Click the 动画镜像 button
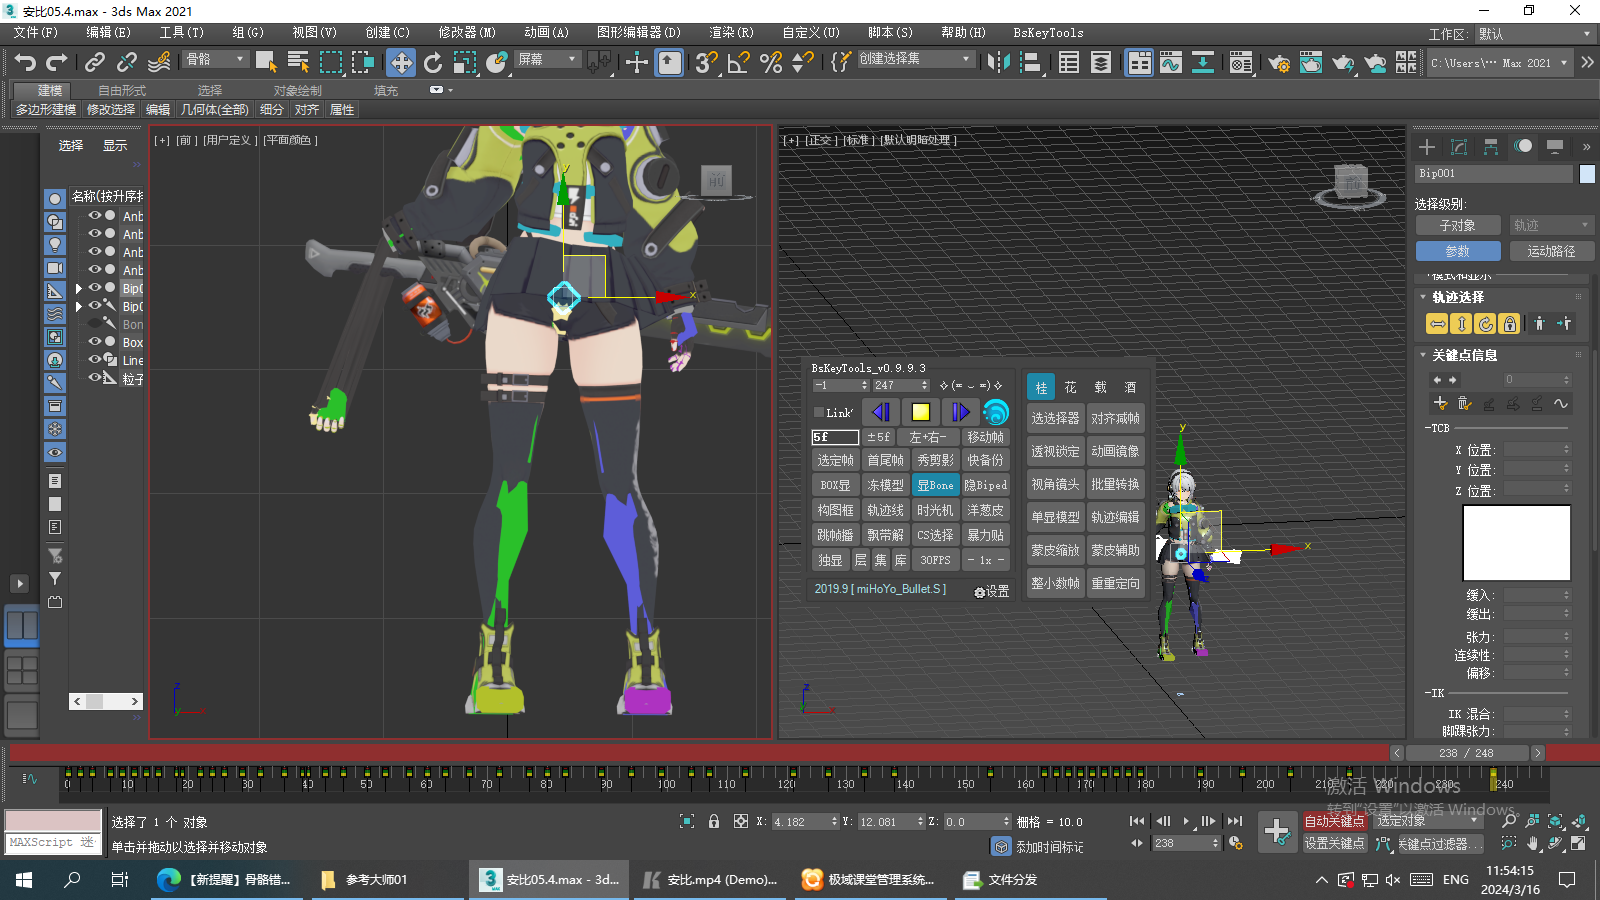Viewport: 1600px width, 900px height. pos(1115,451)
